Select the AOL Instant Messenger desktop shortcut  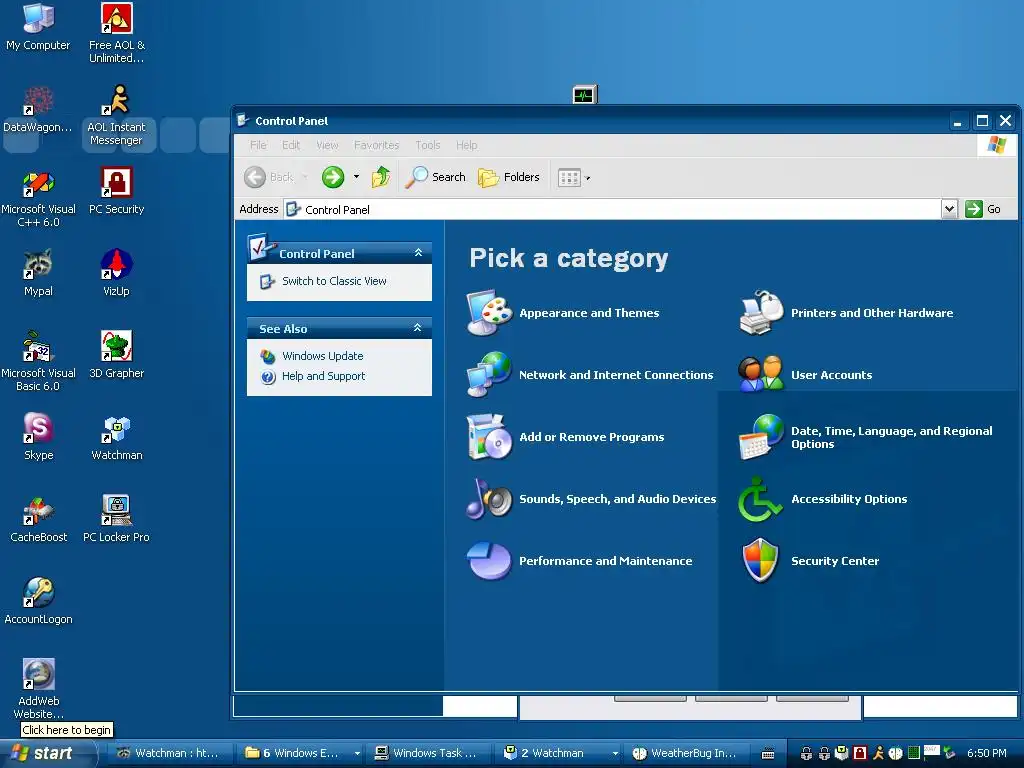(x=116, y=116)
